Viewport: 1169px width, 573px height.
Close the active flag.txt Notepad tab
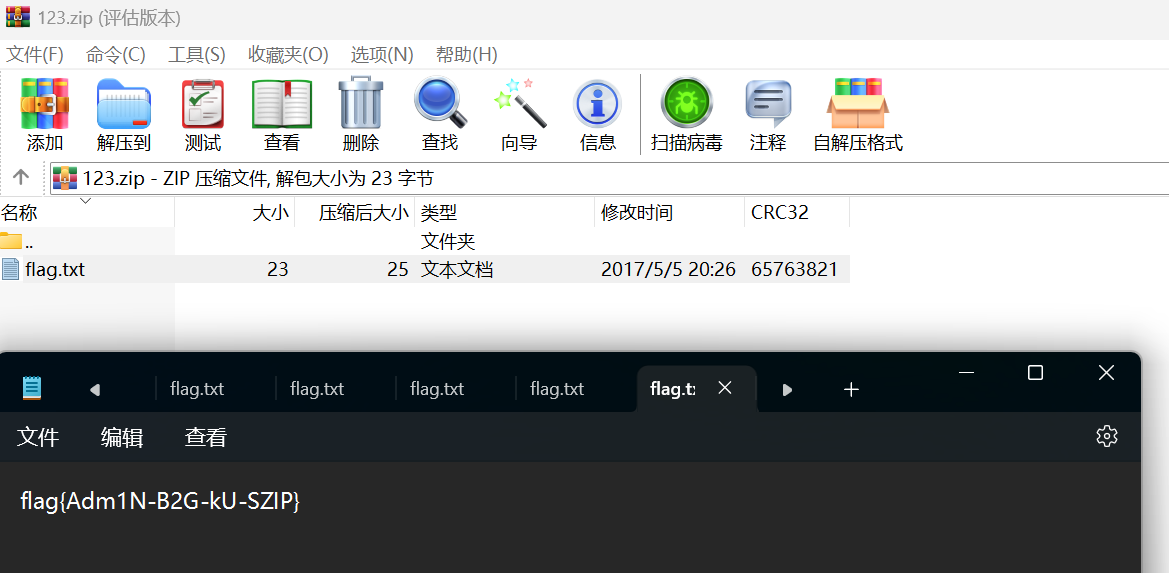tap(725, 388)
